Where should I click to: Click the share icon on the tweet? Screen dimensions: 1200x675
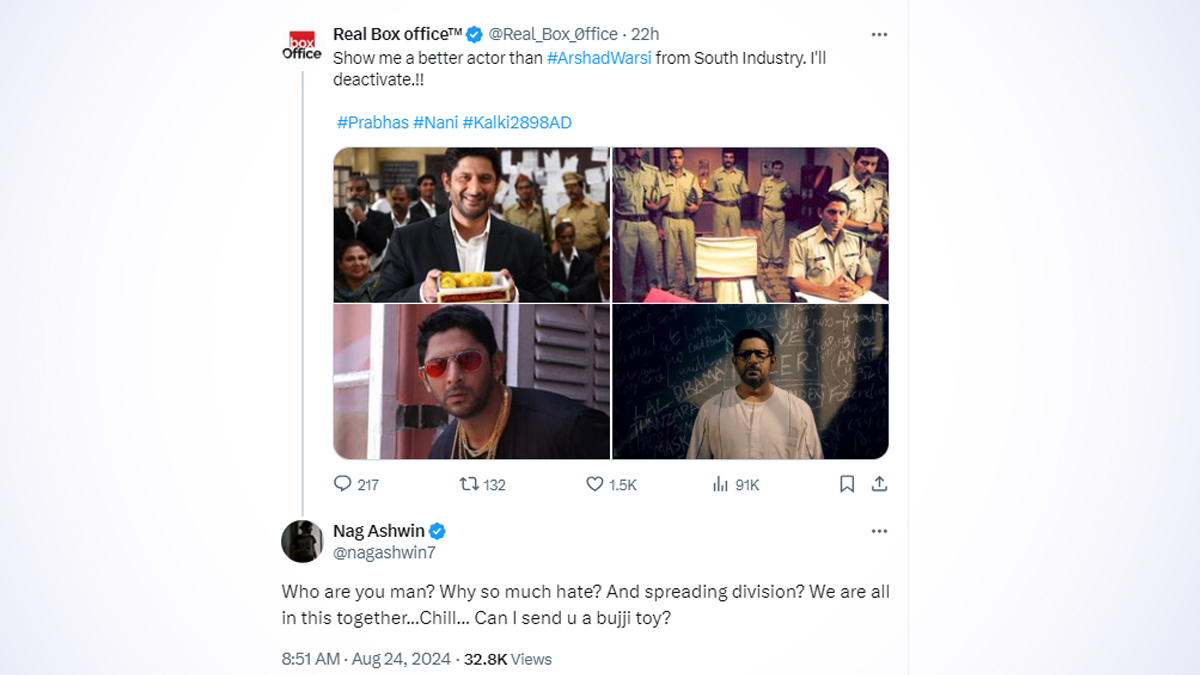click(x=879, y=484)
